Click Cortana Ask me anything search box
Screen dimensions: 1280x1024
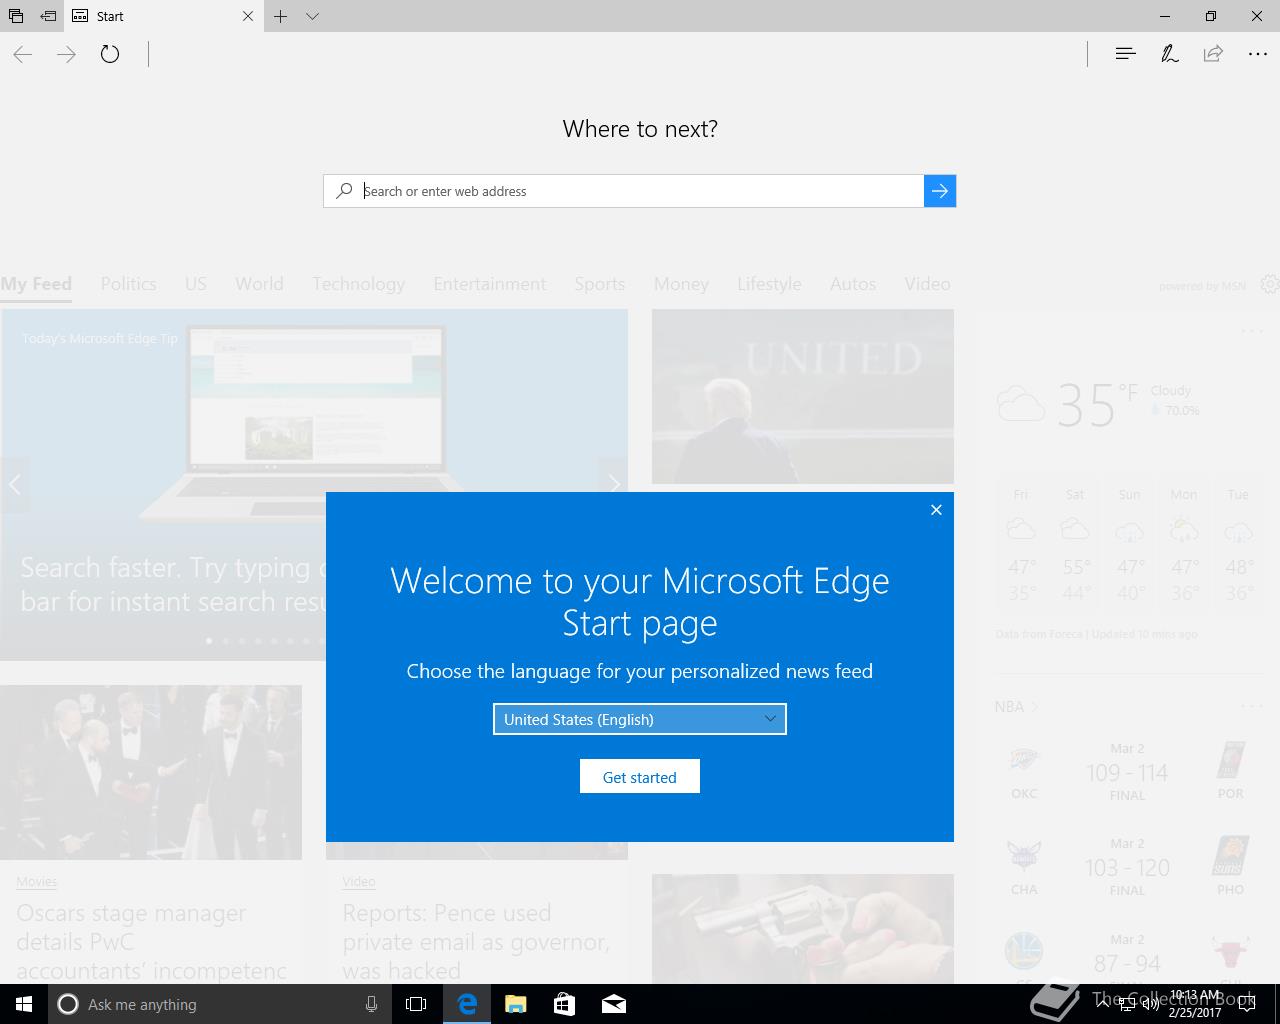pyautogui.click(x=205, y=1004)
